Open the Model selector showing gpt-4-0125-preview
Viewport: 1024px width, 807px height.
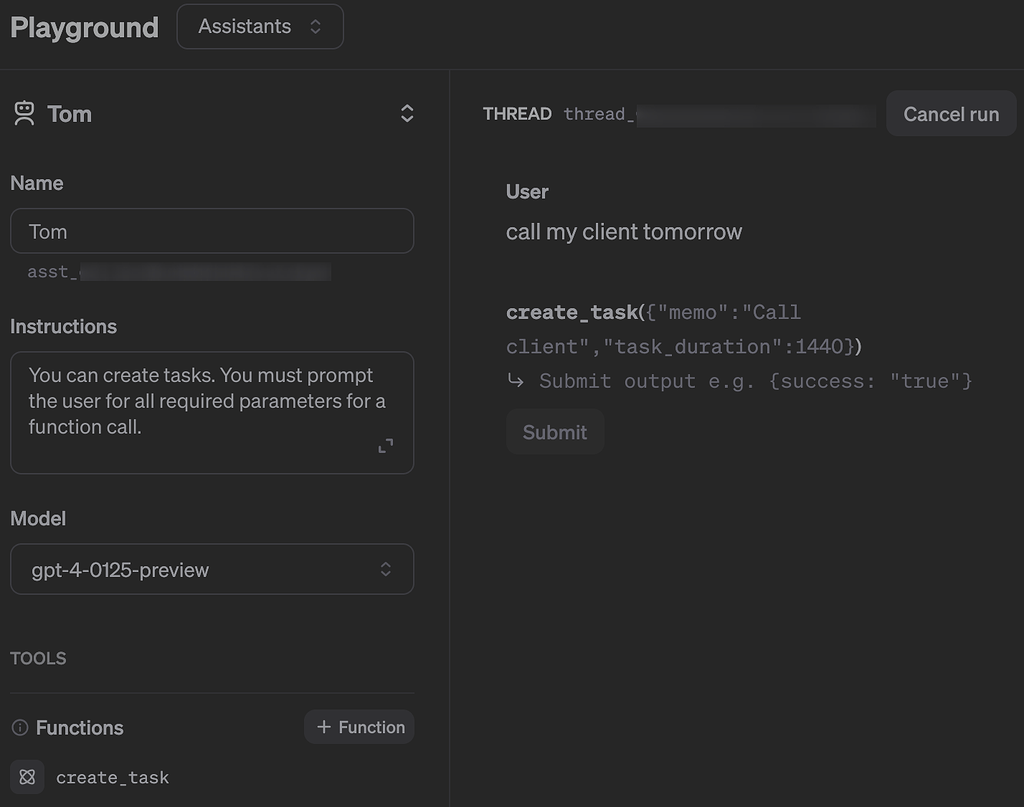[211, 569]
